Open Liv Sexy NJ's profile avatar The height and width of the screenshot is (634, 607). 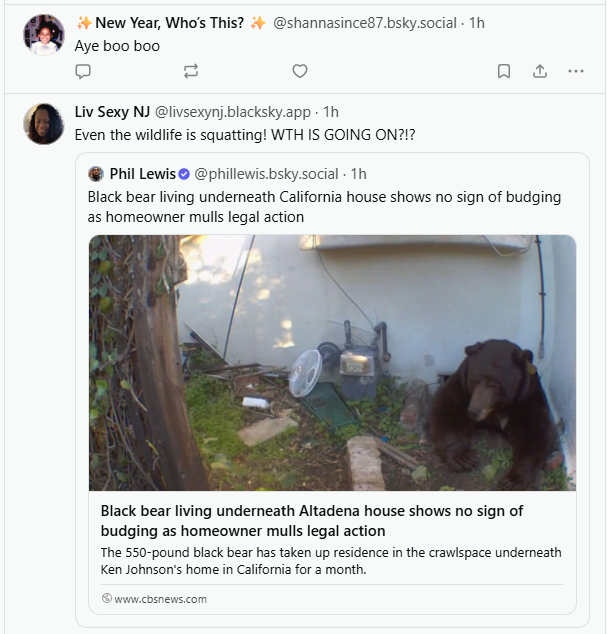43,123
